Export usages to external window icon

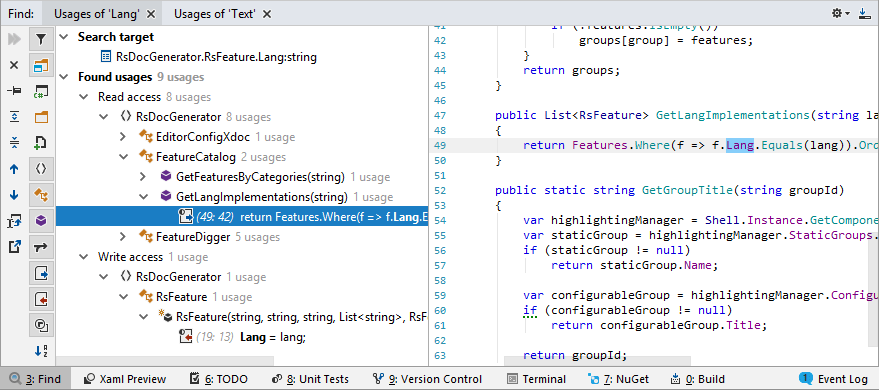pos(15,247)
